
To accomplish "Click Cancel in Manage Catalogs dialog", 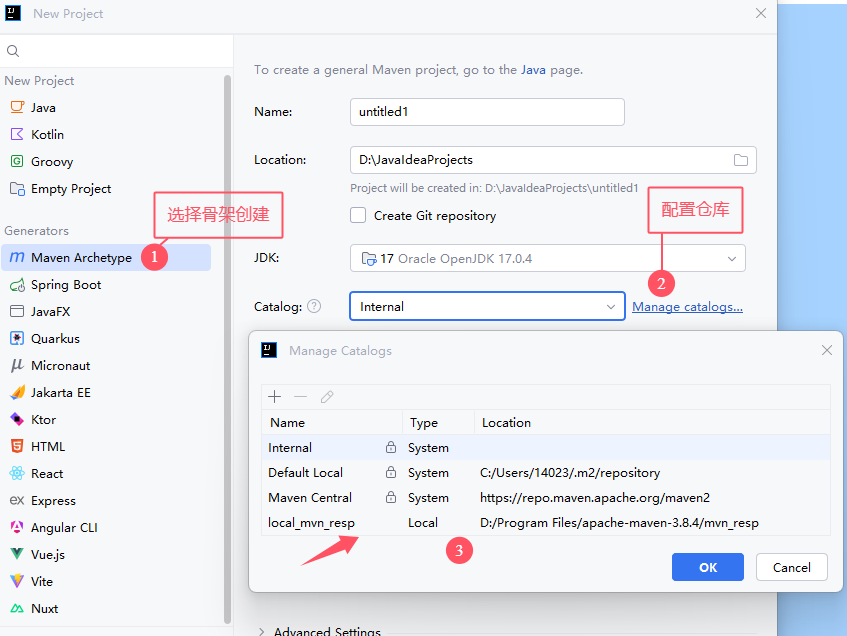I will click(791, 567).
